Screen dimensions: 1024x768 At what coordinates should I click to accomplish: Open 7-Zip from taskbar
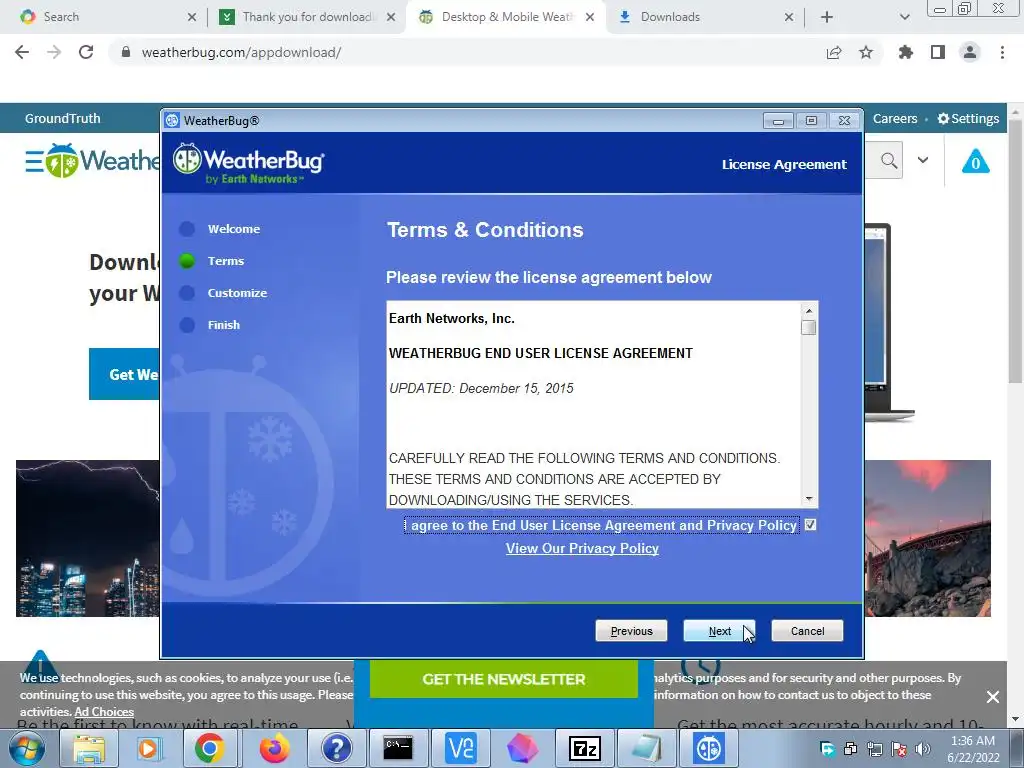[x=584, y=748]
